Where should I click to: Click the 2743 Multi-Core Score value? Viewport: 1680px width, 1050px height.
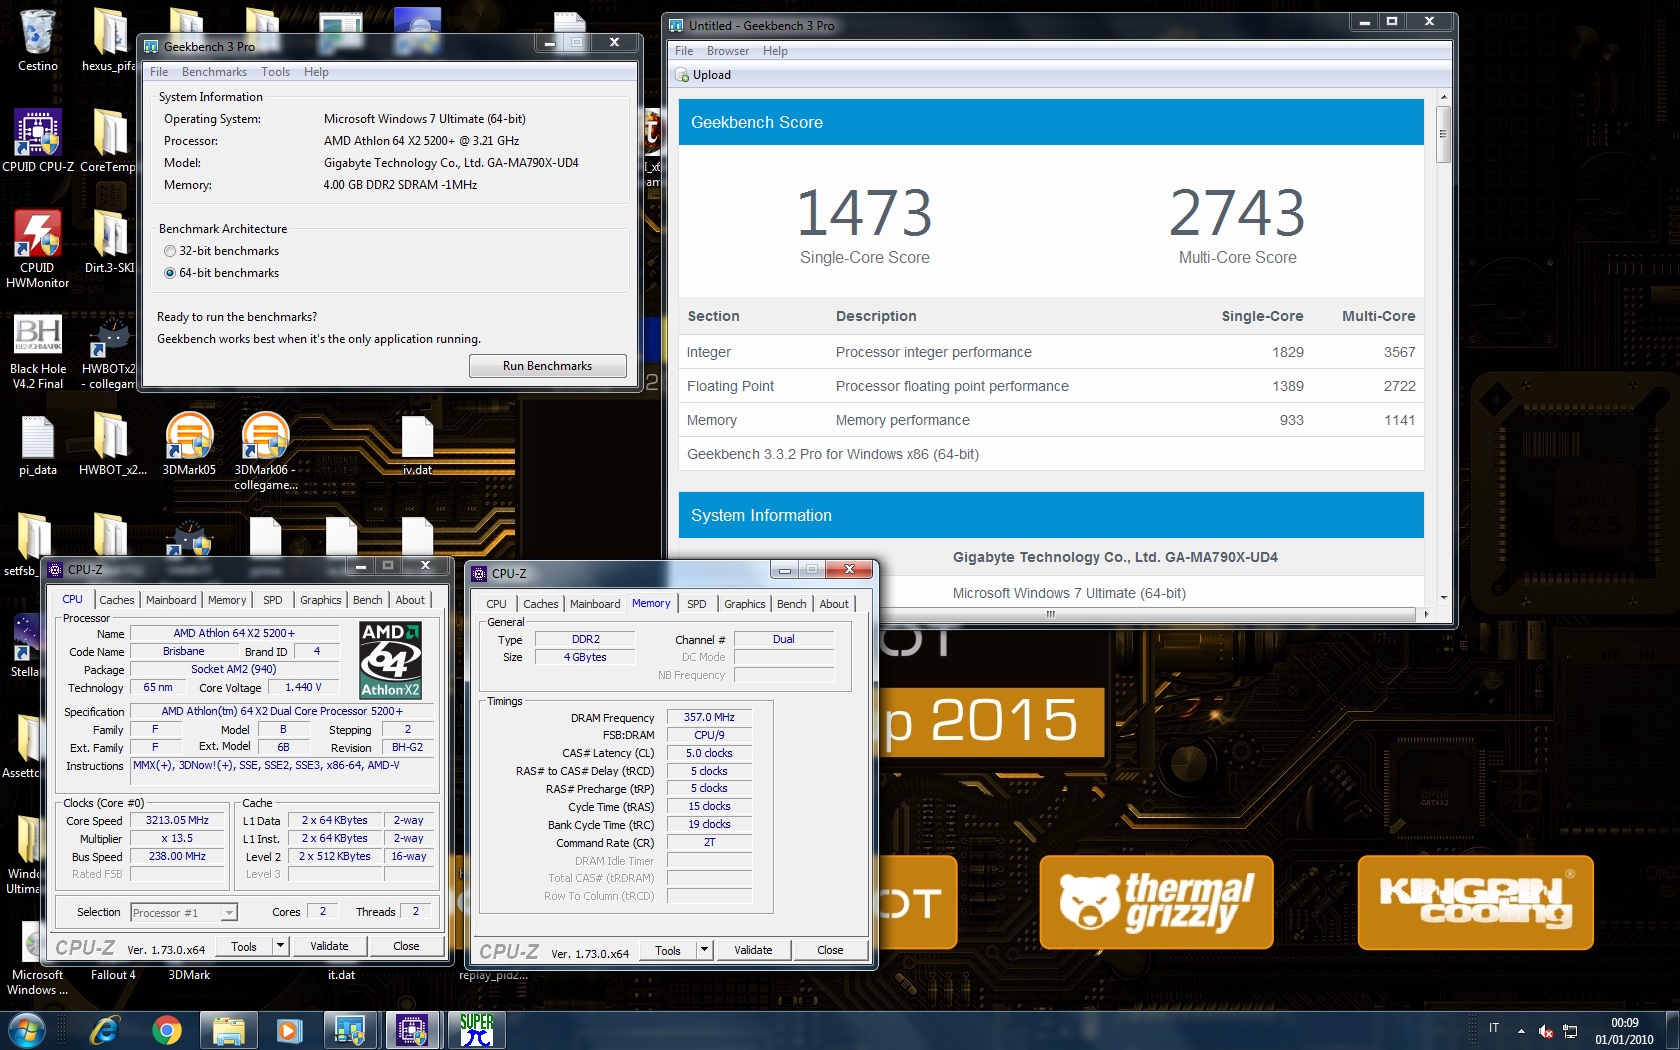[1237, 212]
